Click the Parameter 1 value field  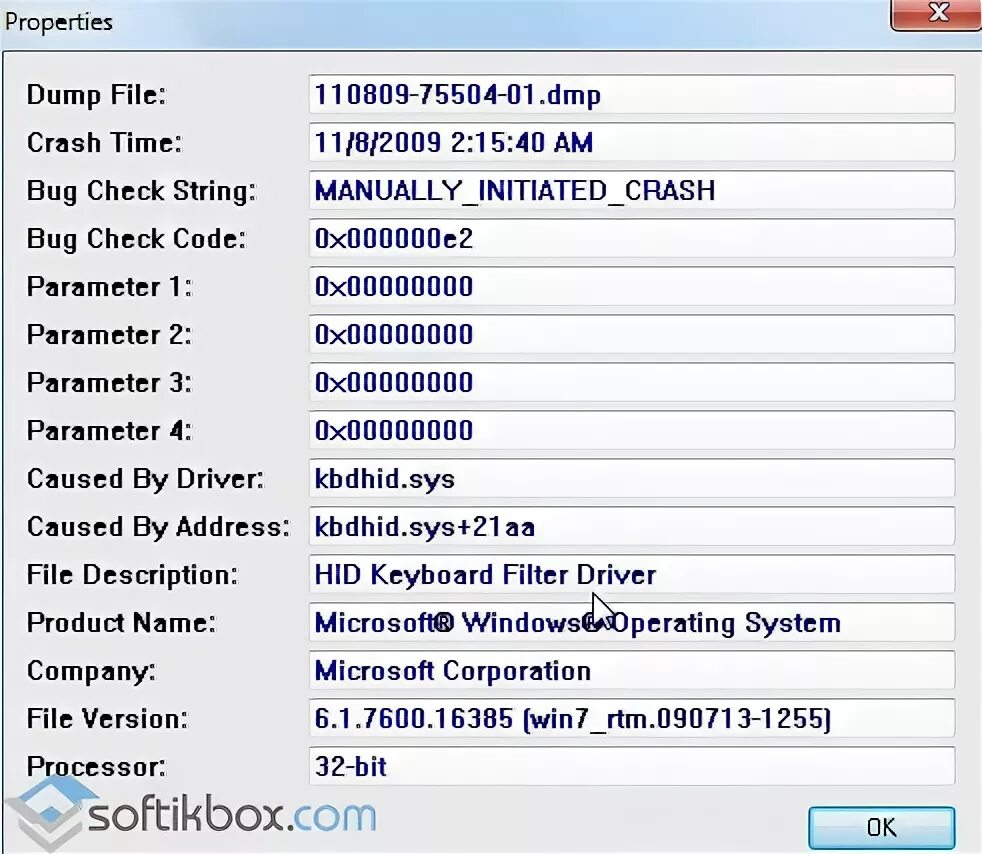tap(632, 286)
